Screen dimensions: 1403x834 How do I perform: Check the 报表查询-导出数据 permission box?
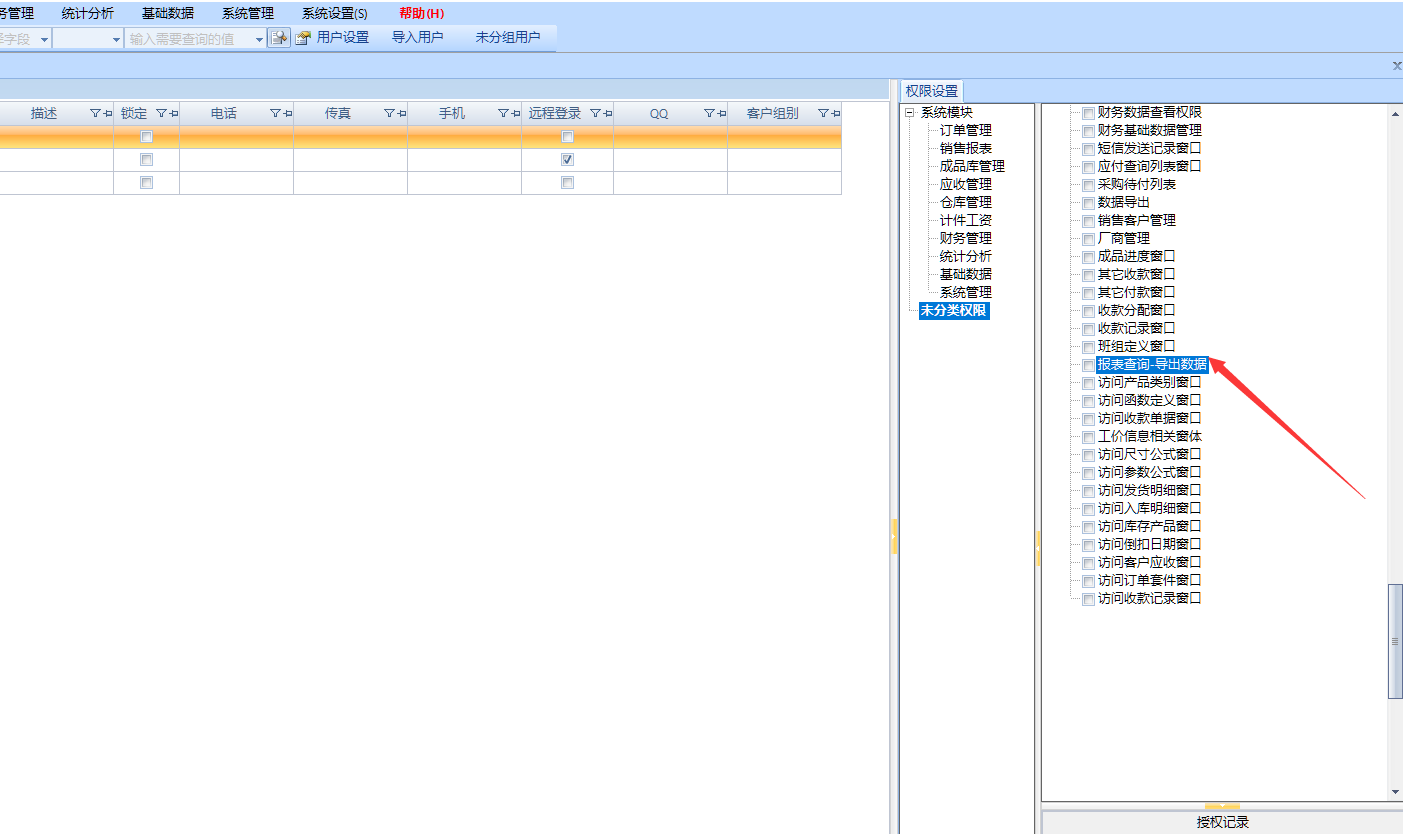(1088, 365)
